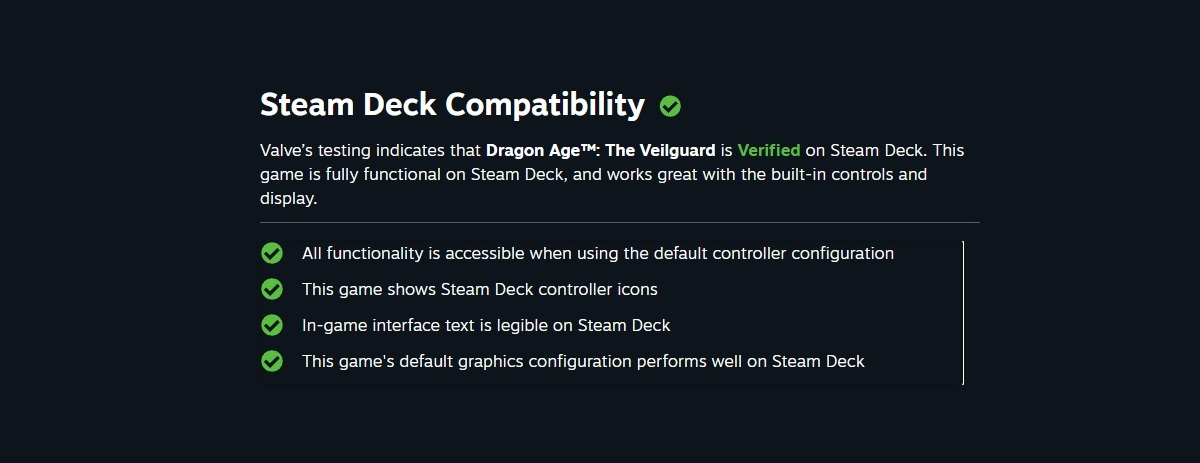This screenshot has width=1200, height=463.
Task: Click the green Verified status text
Action: pos(768,151)
